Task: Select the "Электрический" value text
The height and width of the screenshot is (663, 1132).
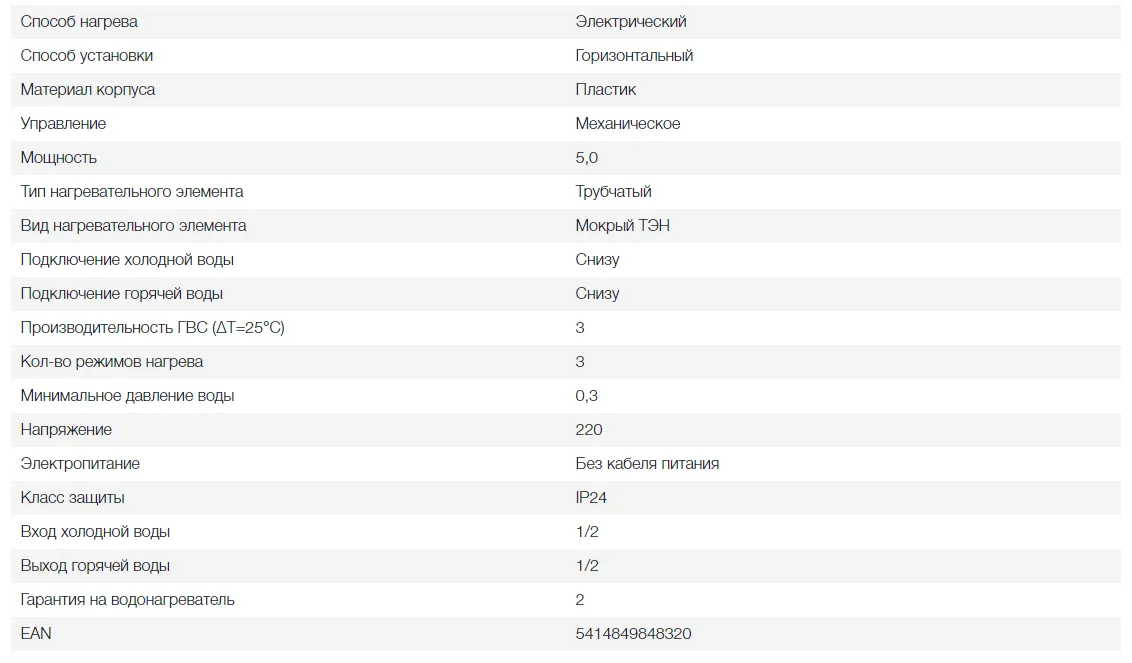Action: point(631,22)
